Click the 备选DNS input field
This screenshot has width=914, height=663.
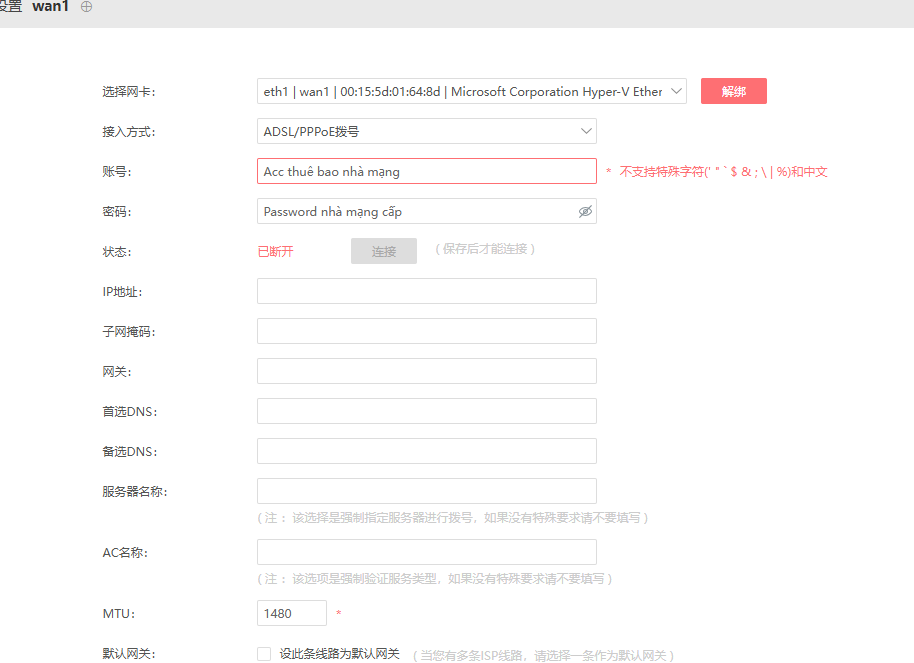click(x=427, y=451)
